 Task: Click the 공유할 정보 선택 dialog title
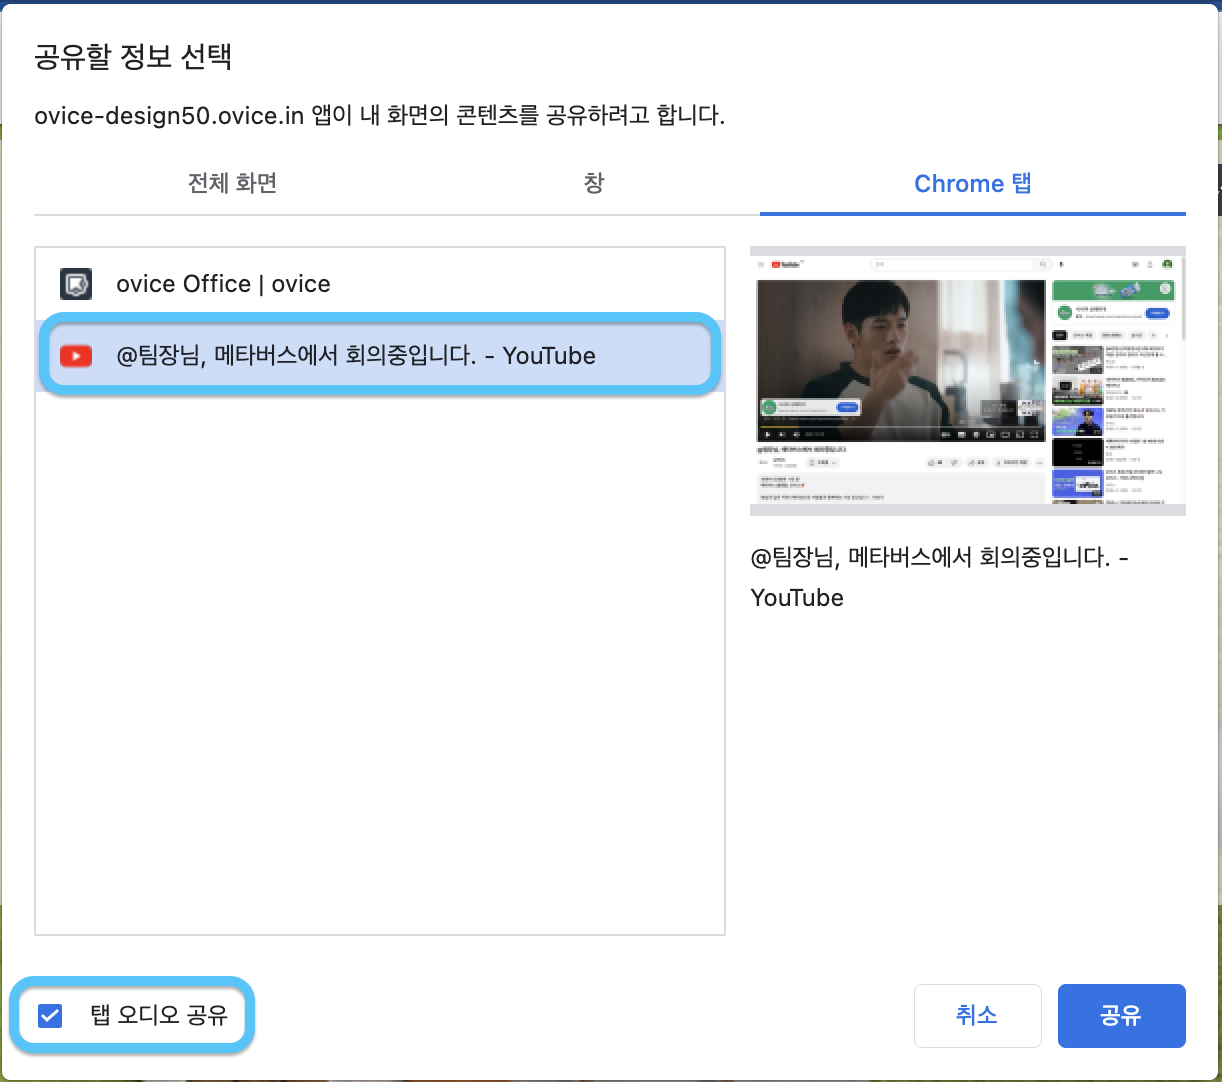[133, 56]
